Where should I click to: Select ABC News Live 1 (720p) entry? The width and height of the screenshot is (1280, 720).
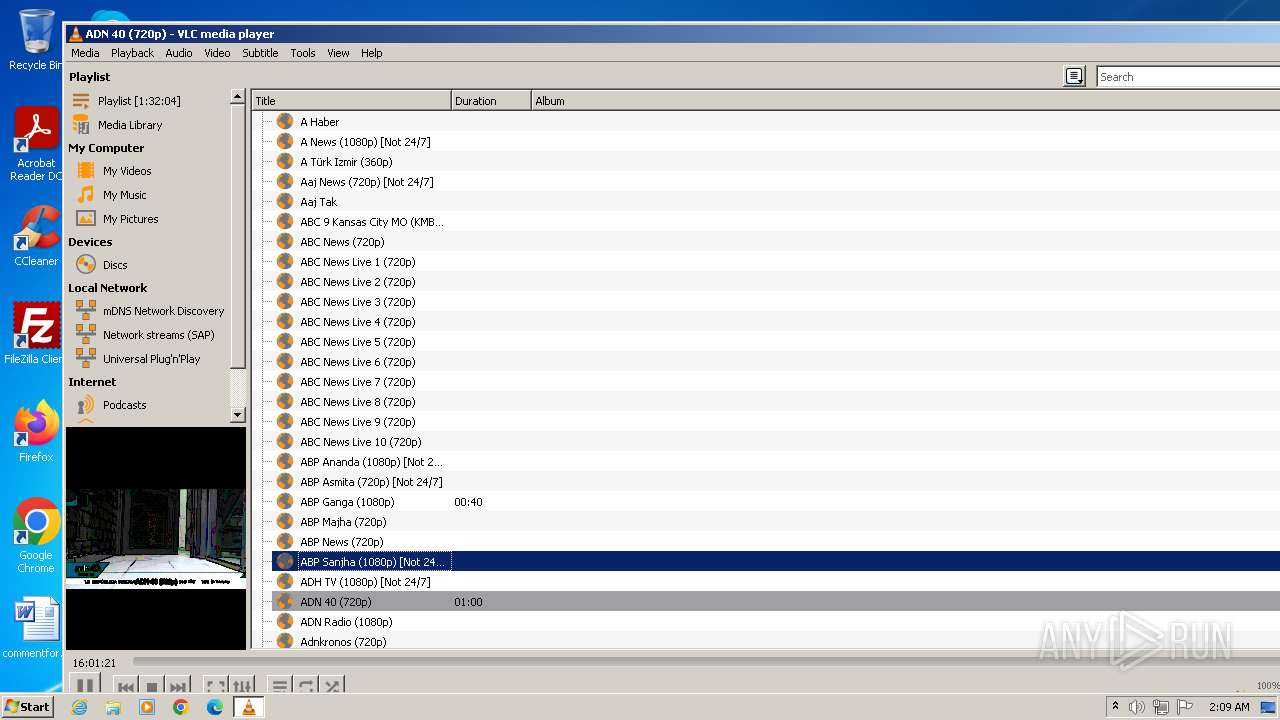[357, 262]
